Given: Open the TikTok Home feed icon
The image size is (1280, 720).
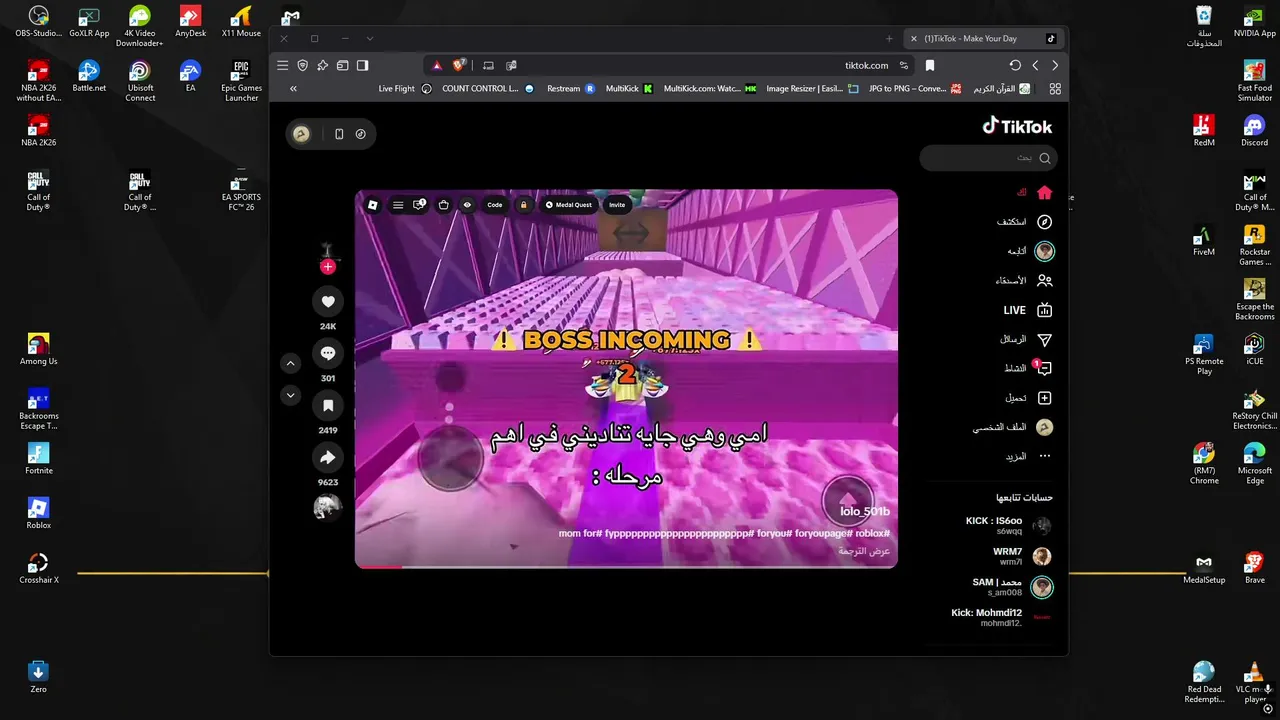Looking at the screenshot, I should point(1044,192).
